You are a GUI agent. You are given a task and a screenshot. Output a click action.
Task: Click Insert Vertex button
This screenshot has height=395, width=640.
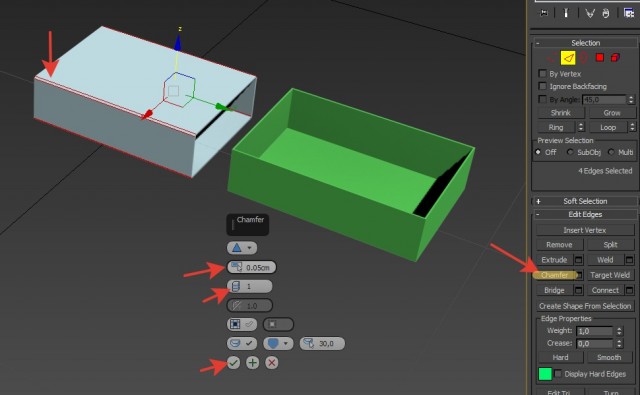click(x=585, y=230)
